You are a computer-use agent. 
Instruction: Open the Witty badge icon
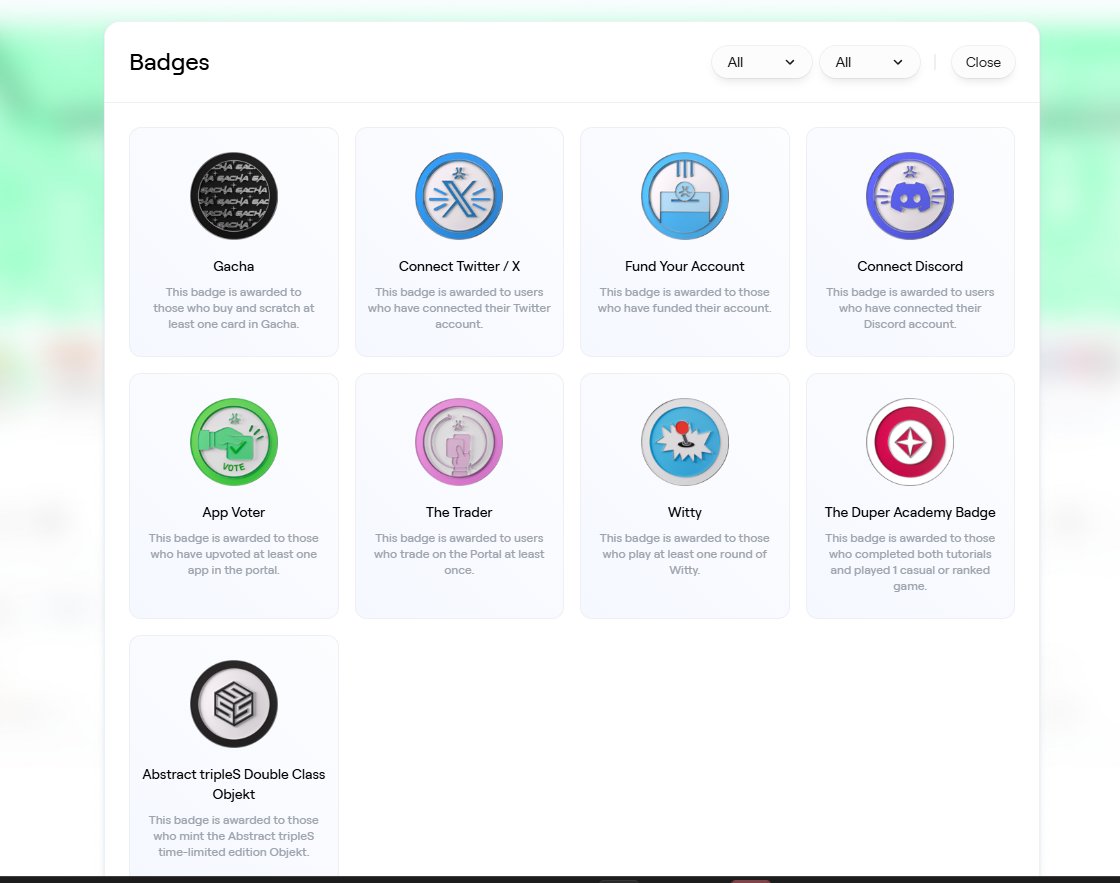(x=685, y=442)
